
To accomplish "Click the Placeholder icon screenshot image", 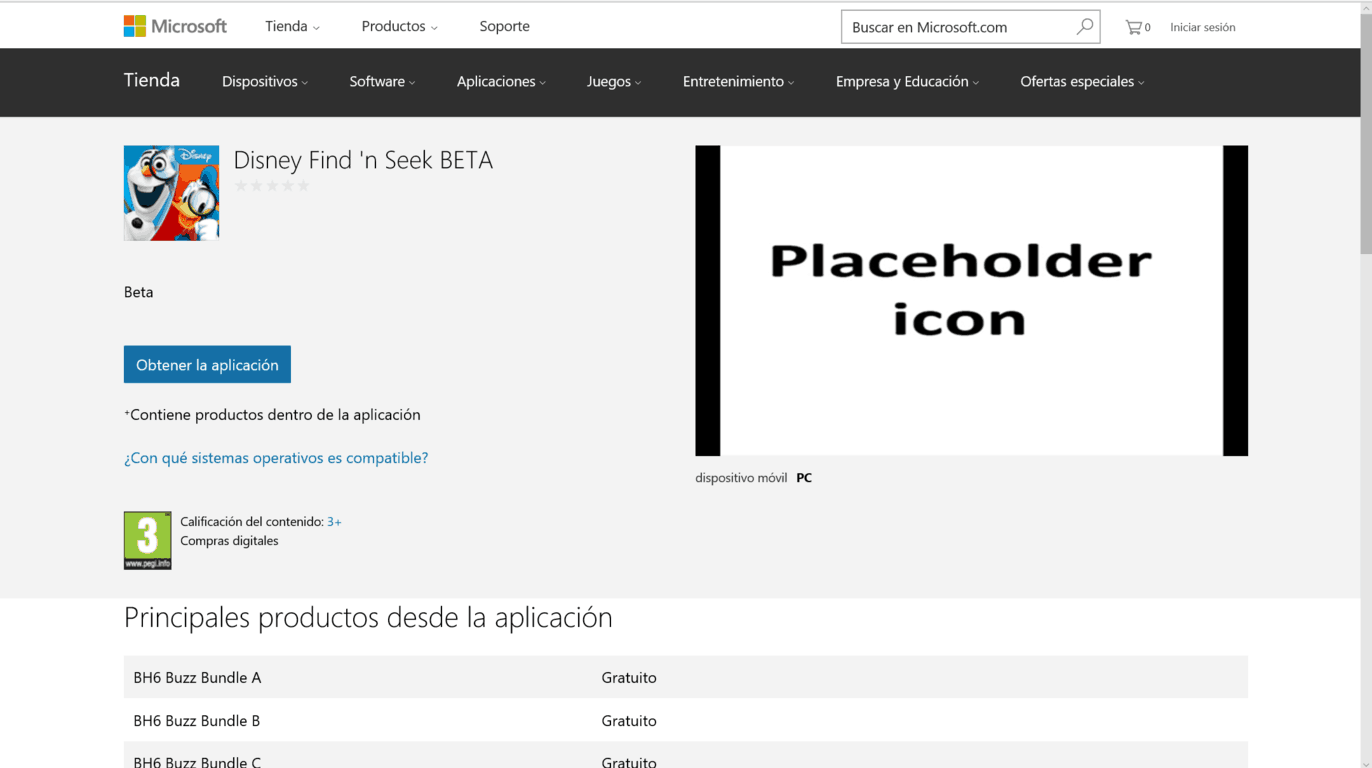I will pyautogui.click(x=971, y=300).
